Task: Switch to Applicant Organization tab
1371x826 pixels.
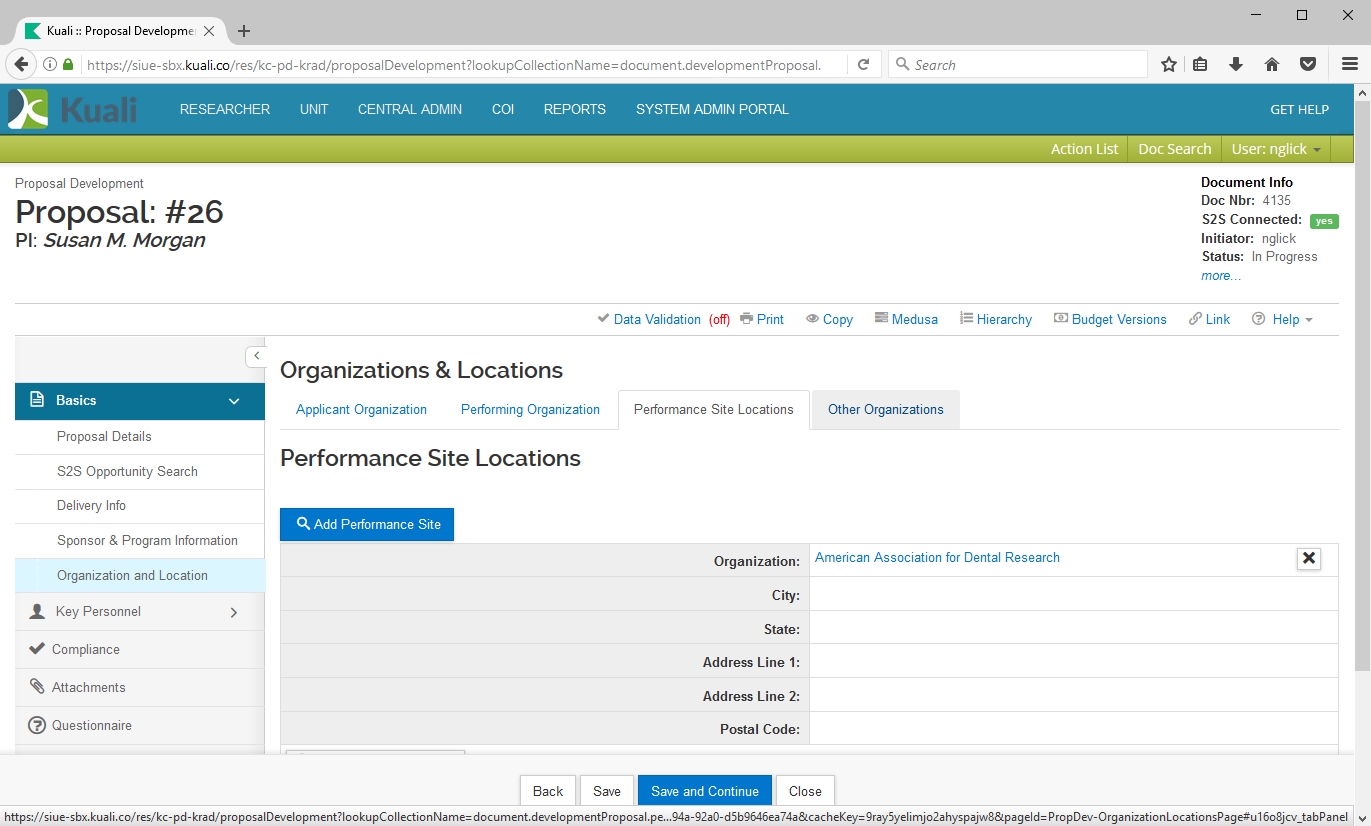Action: [361, 410]
